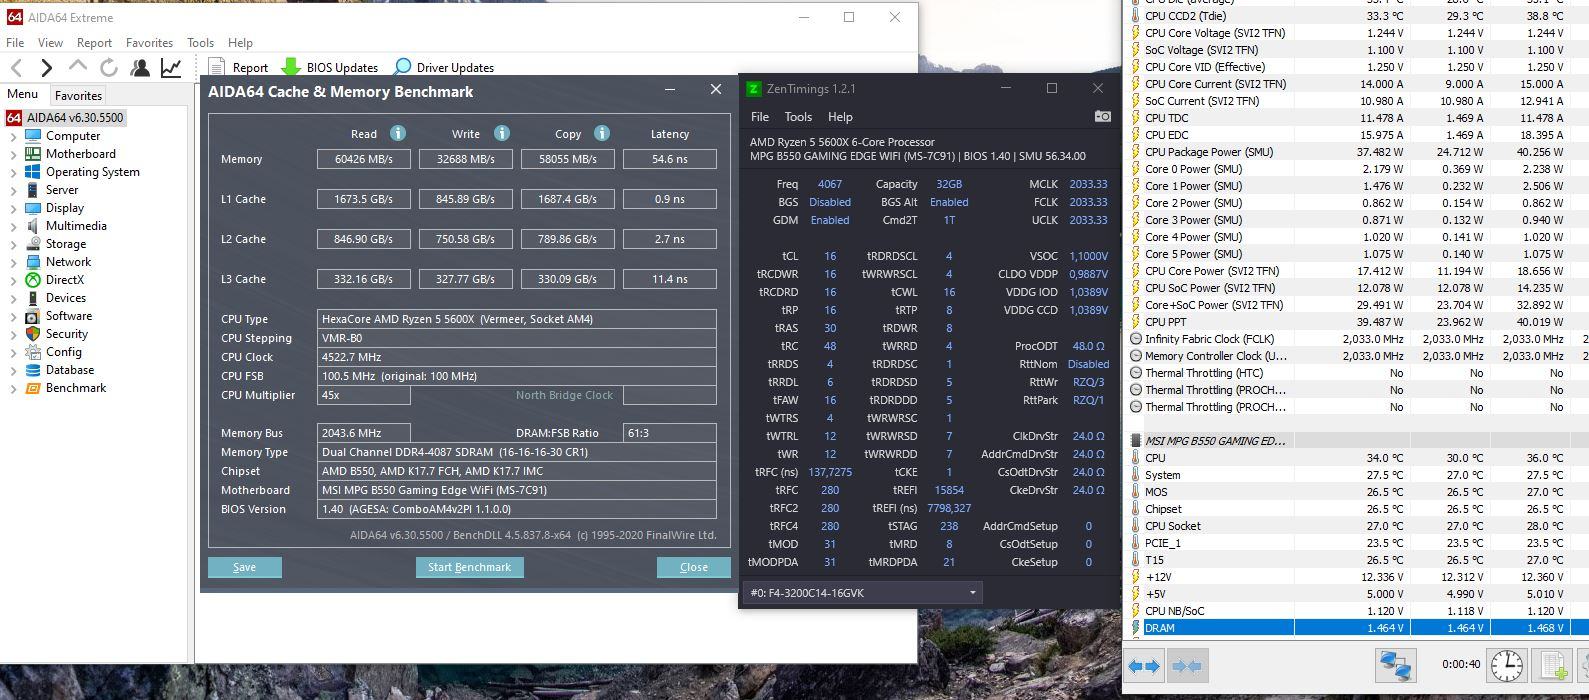
Task: Expand the Network tree node
Action: (x=13, y=262)
